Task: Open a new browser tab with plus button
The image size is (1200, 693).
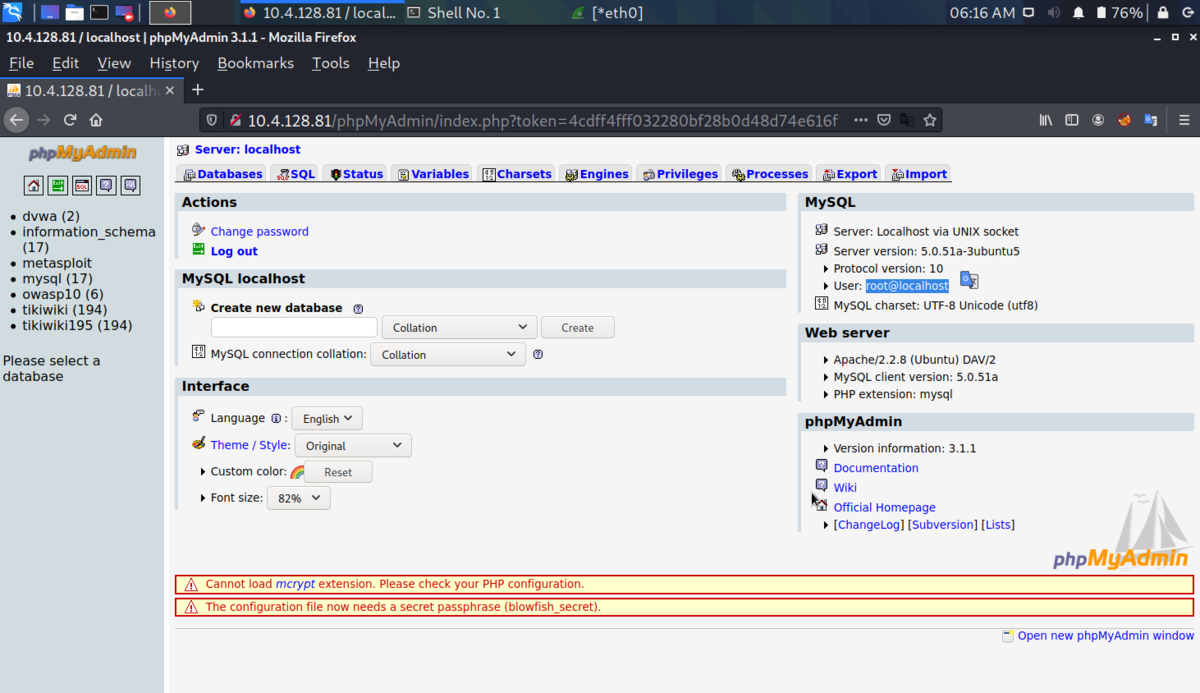Action: point(198,90)
